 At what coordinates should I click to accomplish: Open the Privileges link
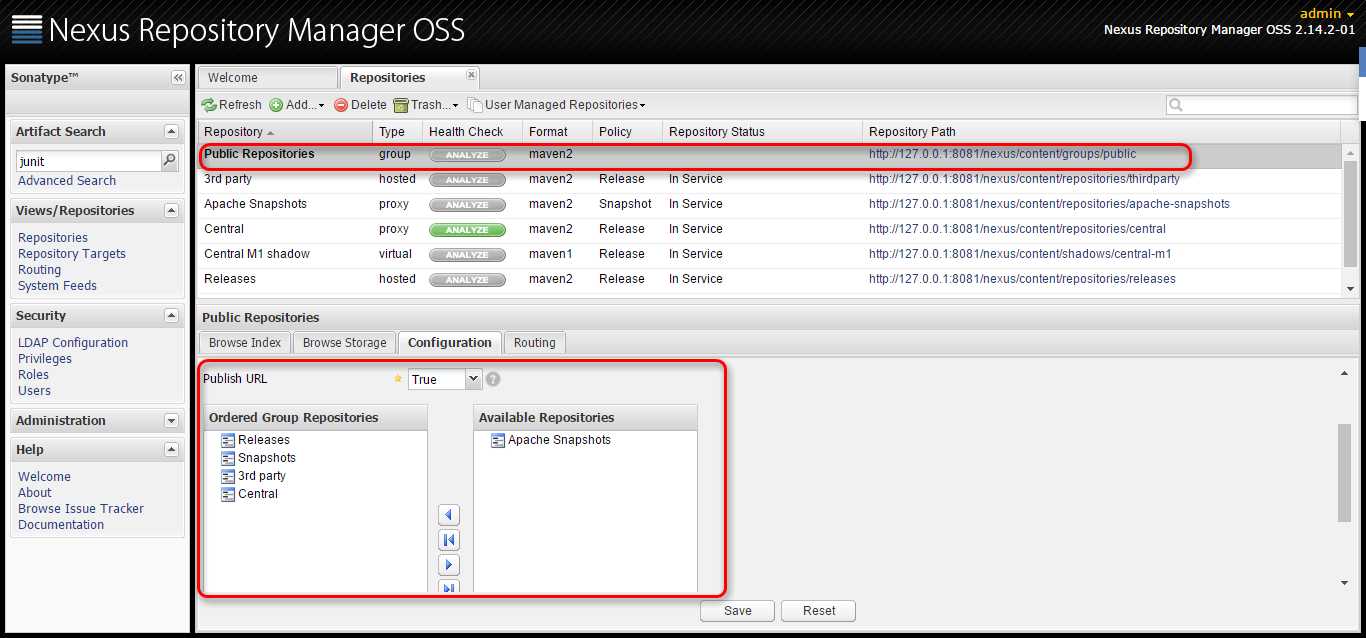45,359
